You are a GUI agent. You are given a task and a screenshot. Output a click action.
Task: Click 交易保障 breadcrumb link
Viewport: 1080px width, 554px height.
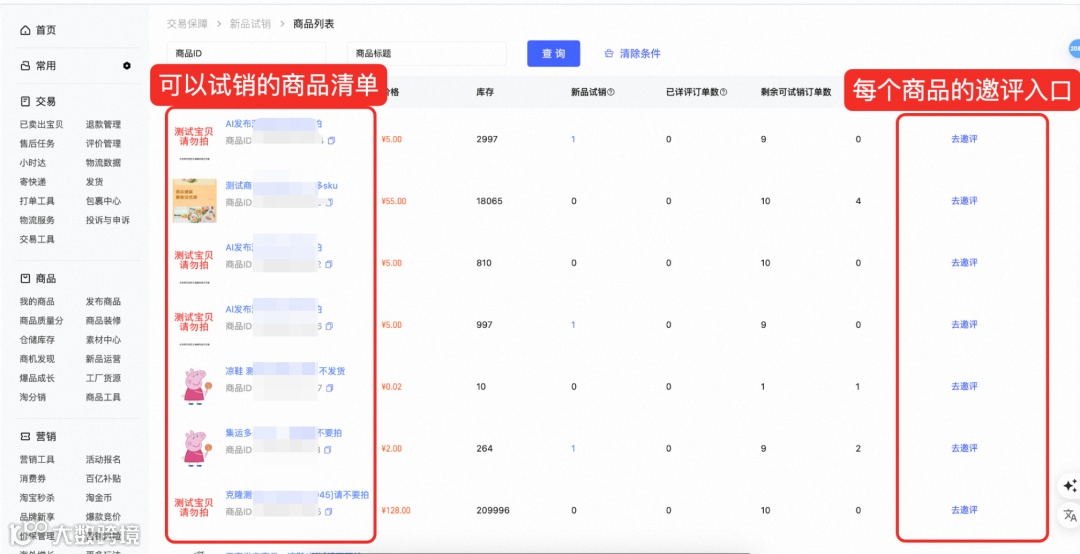pos(187,23)
